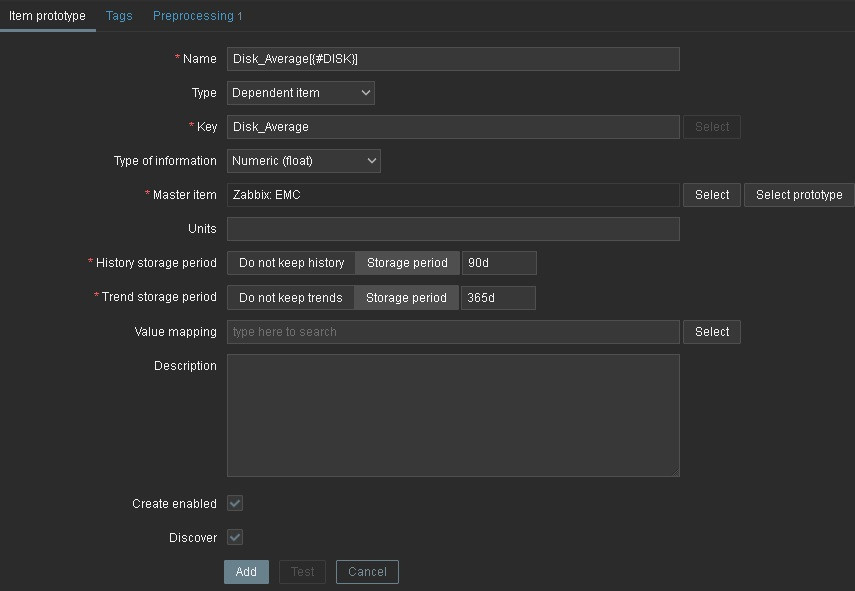855x591 pixels.
Task: Switch to the Tags tab
Action: [x=119, y=16]
